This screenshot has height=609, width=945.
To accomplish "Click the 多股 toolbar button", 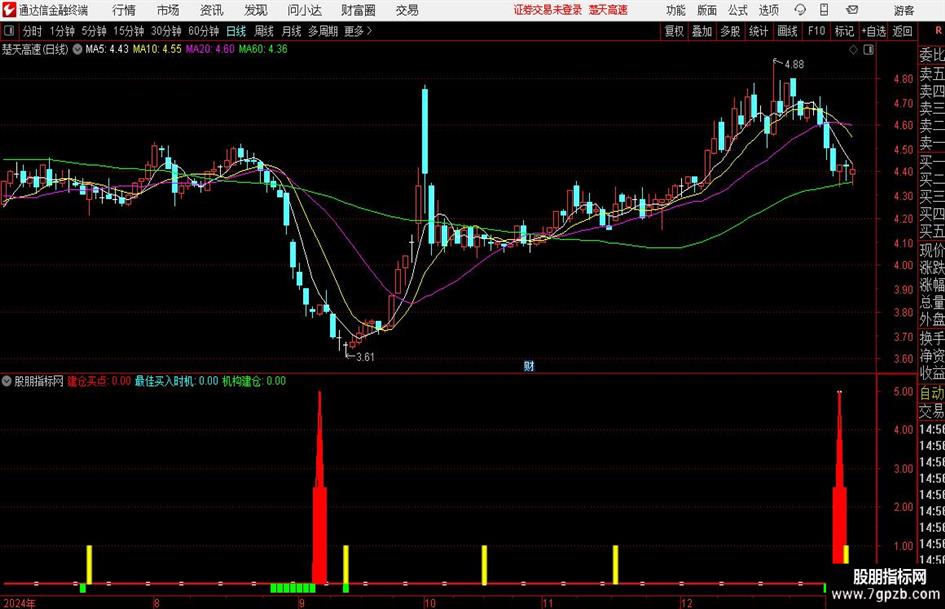I will click(x=730, y=31).
